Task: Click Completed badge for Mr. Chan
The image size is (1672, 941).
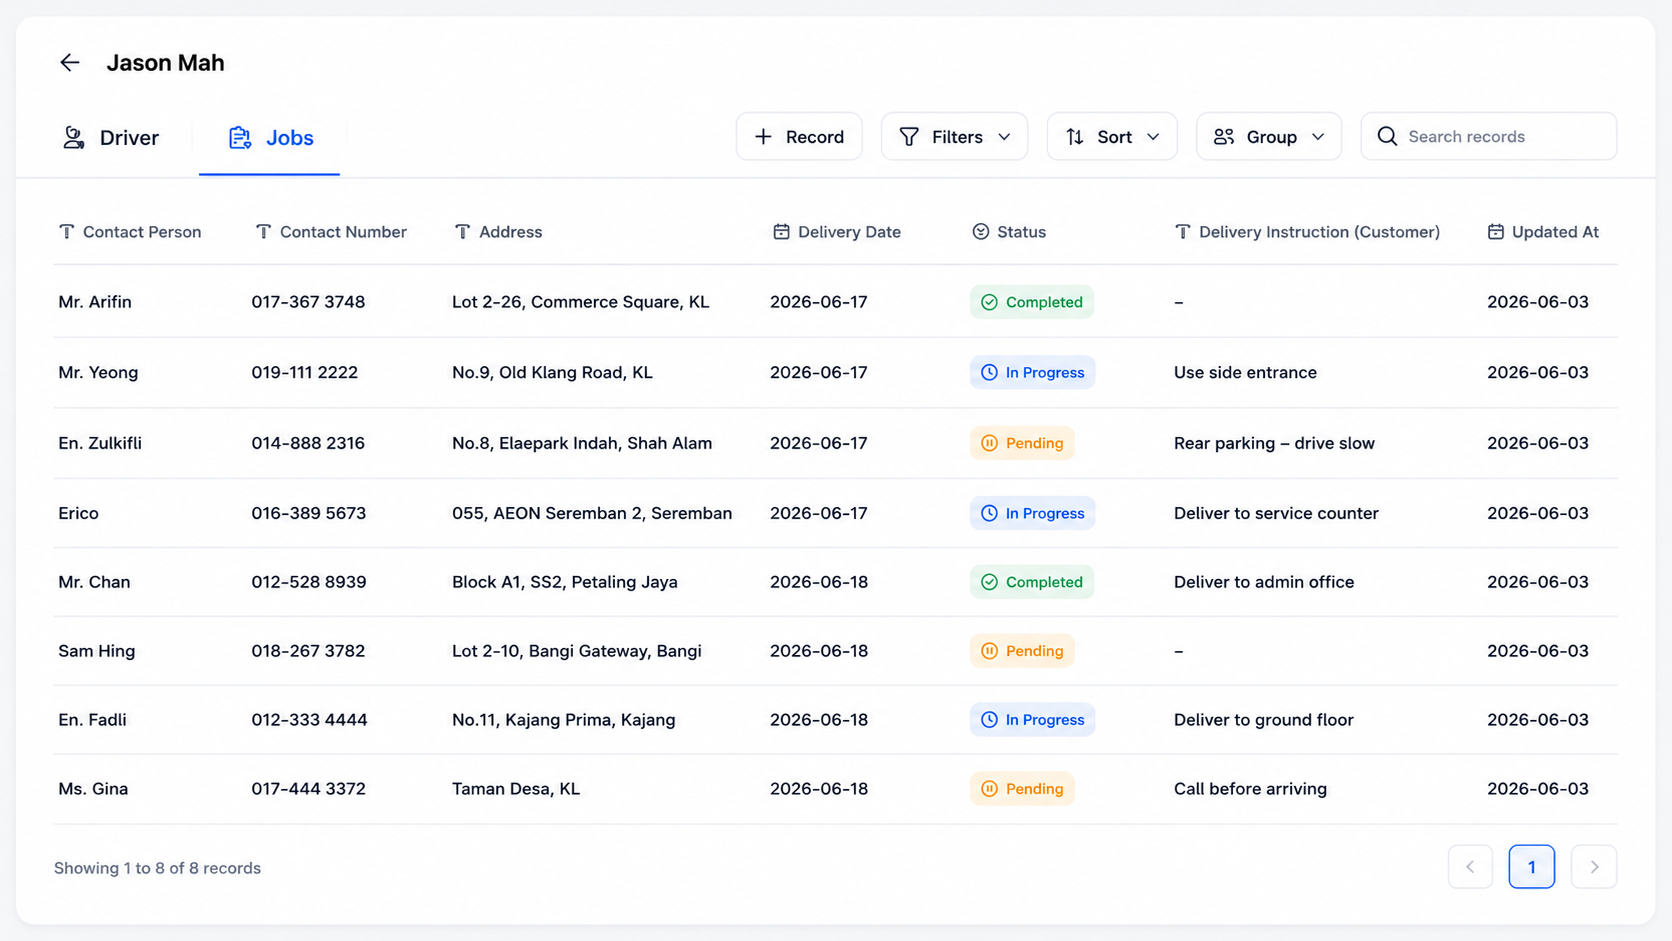Action: point(1032,582)
